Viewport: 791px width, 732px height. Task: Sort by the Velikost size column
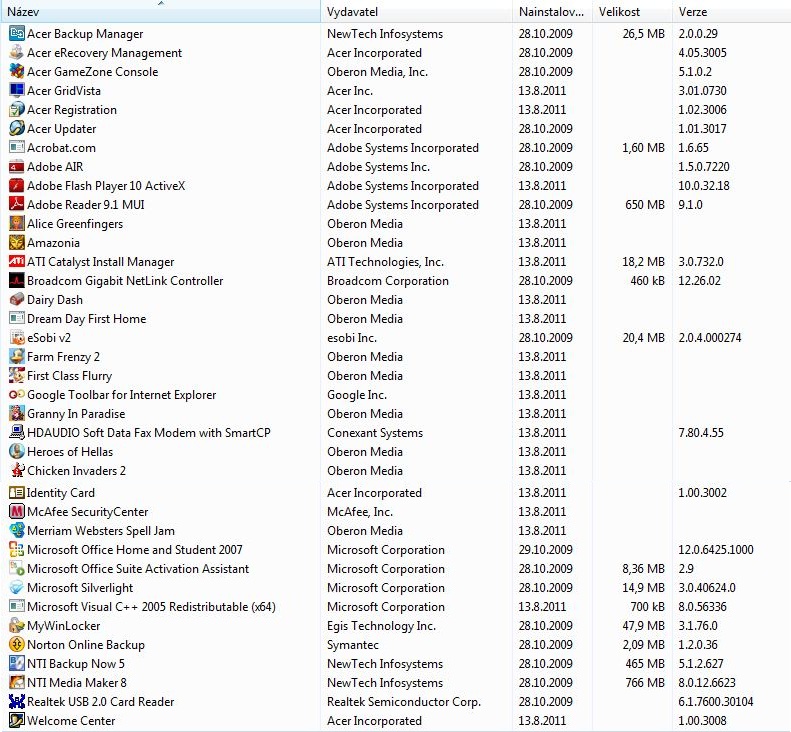coord(632,11)
